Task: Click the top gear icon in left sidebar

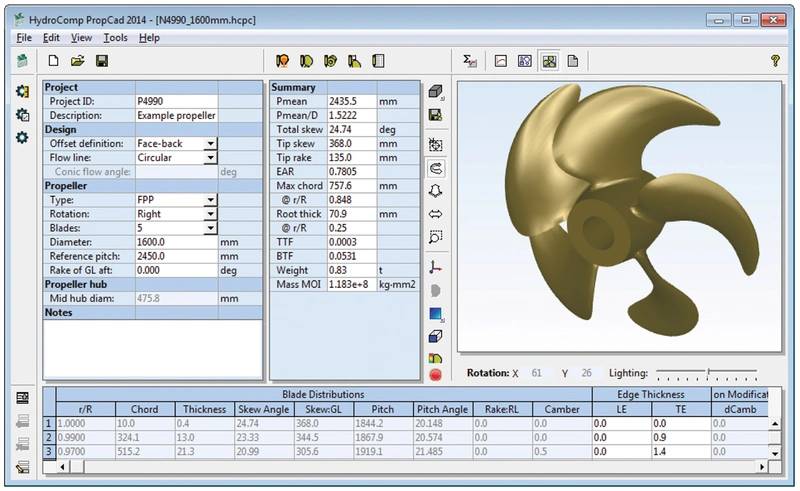Action: [22, 91]
